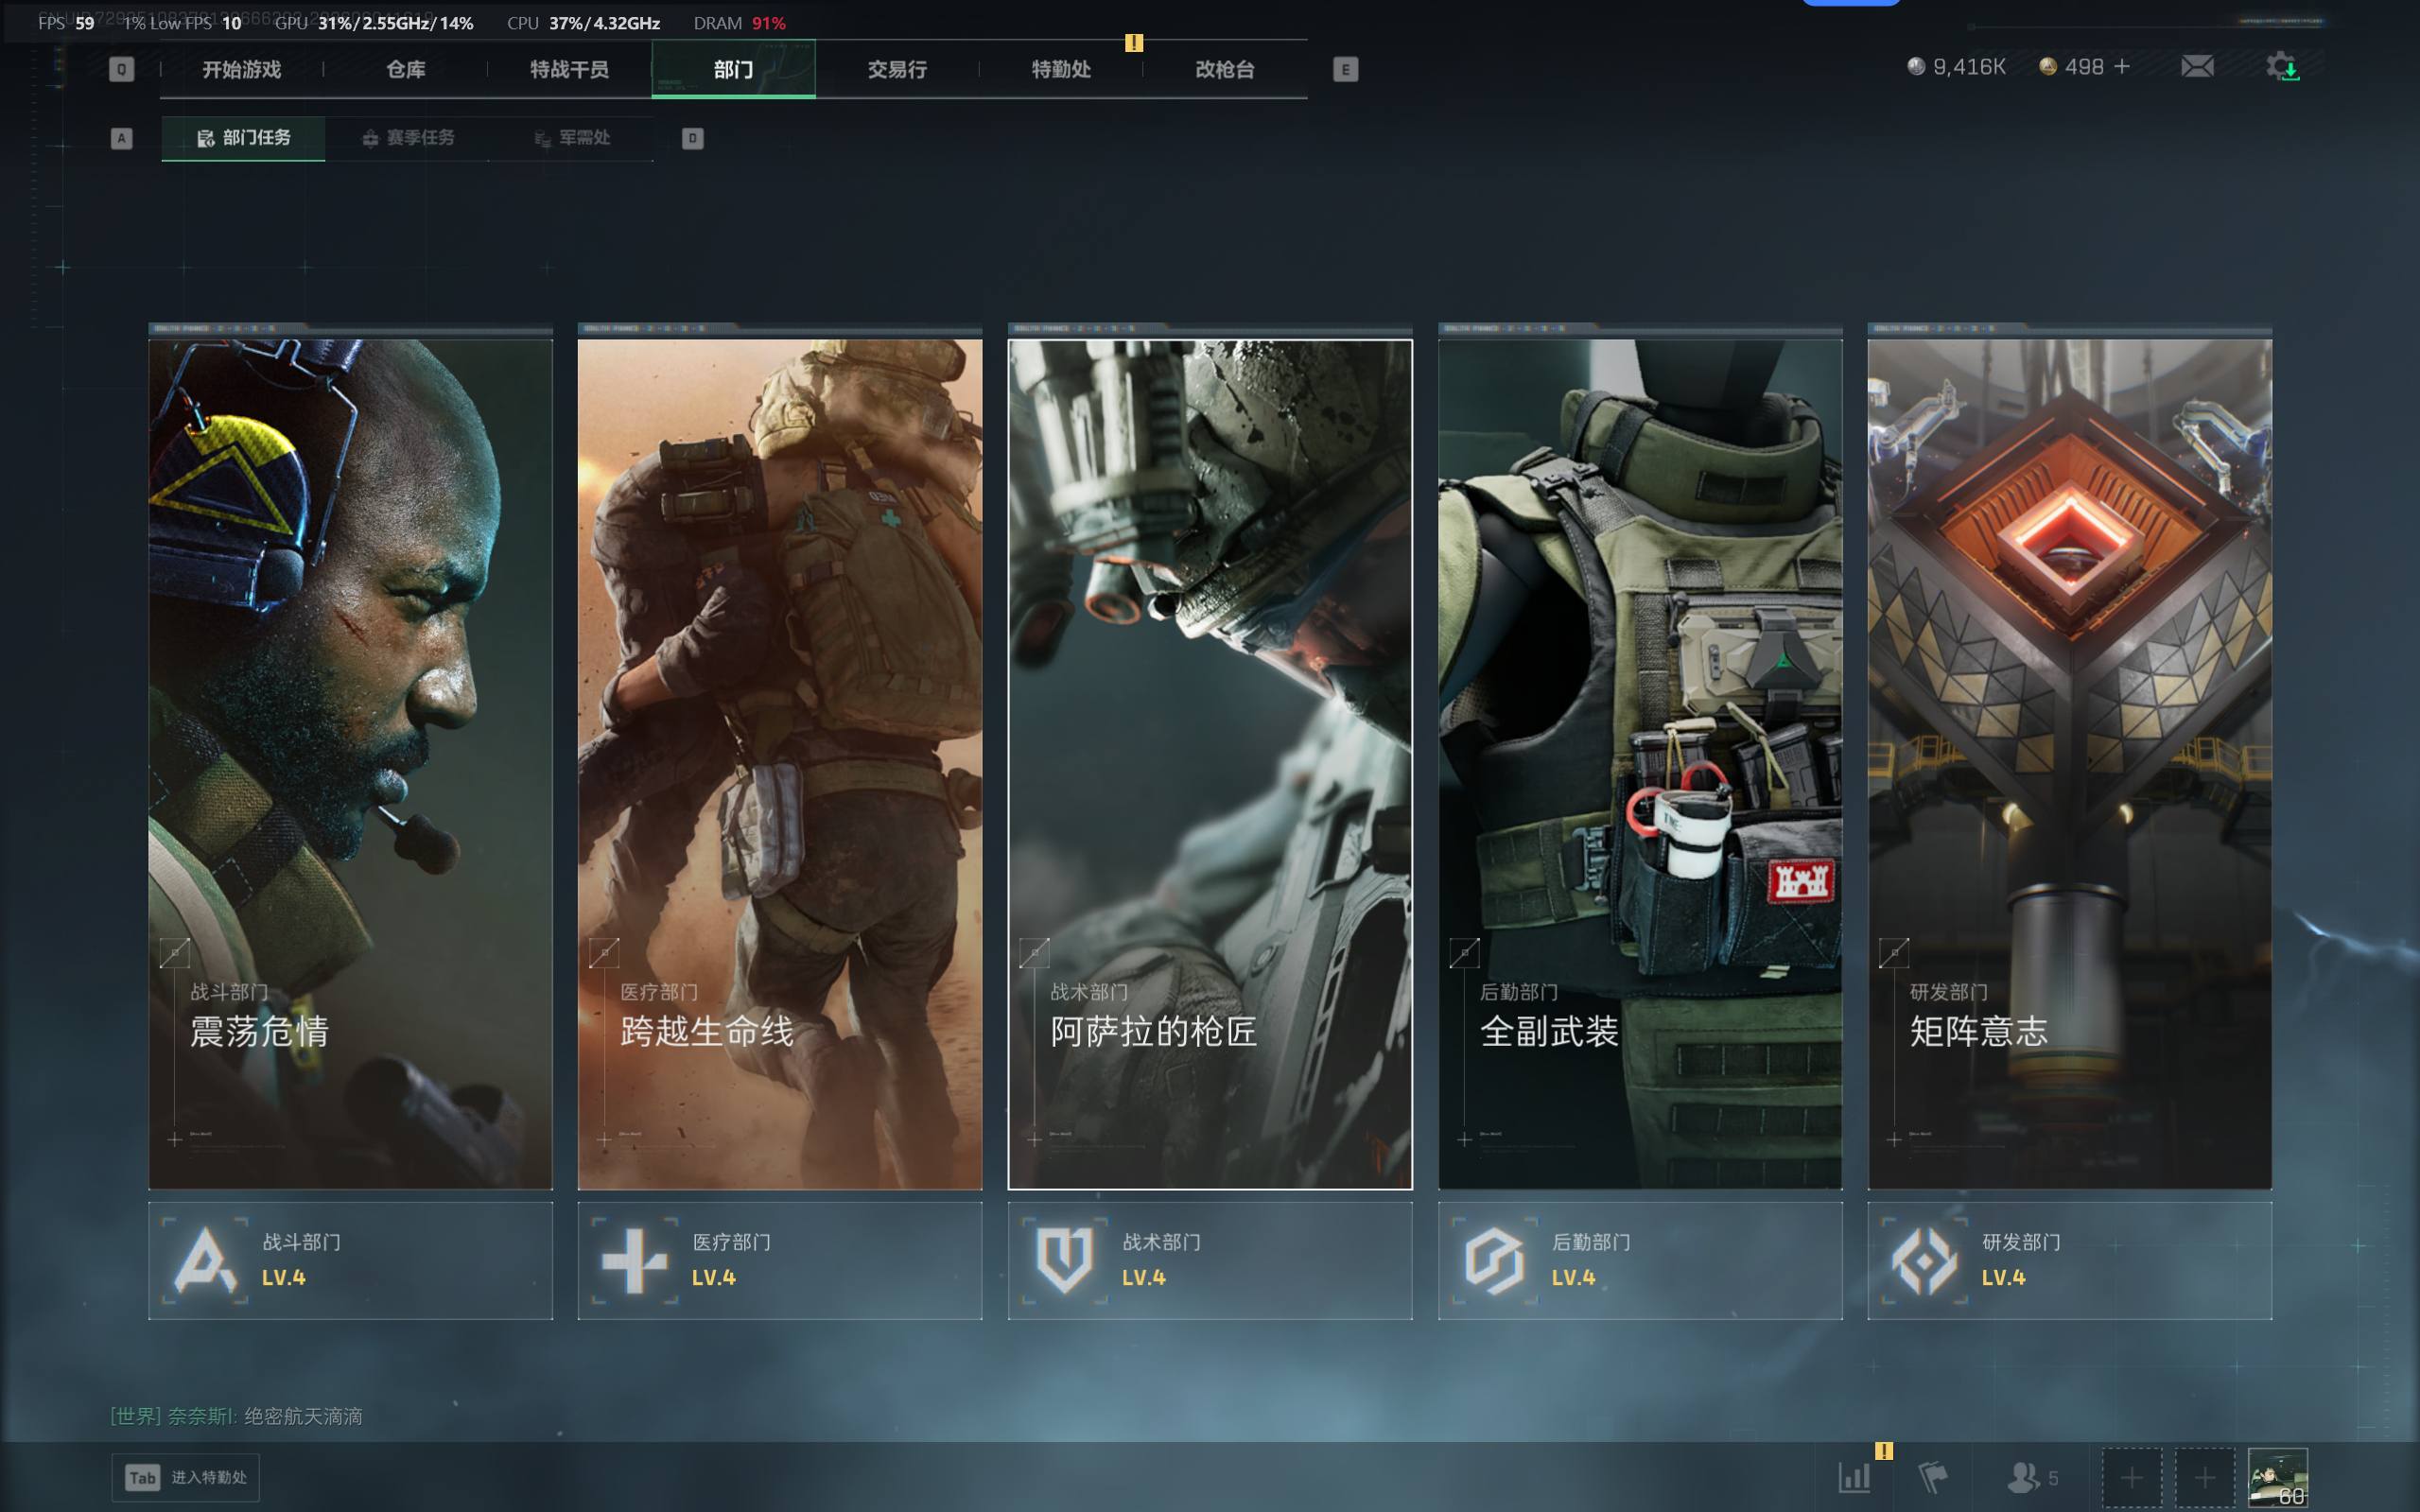Invite teammate in first empty plus slot
This screenshot has height=1512, width=2420.
point(2131,1477)
